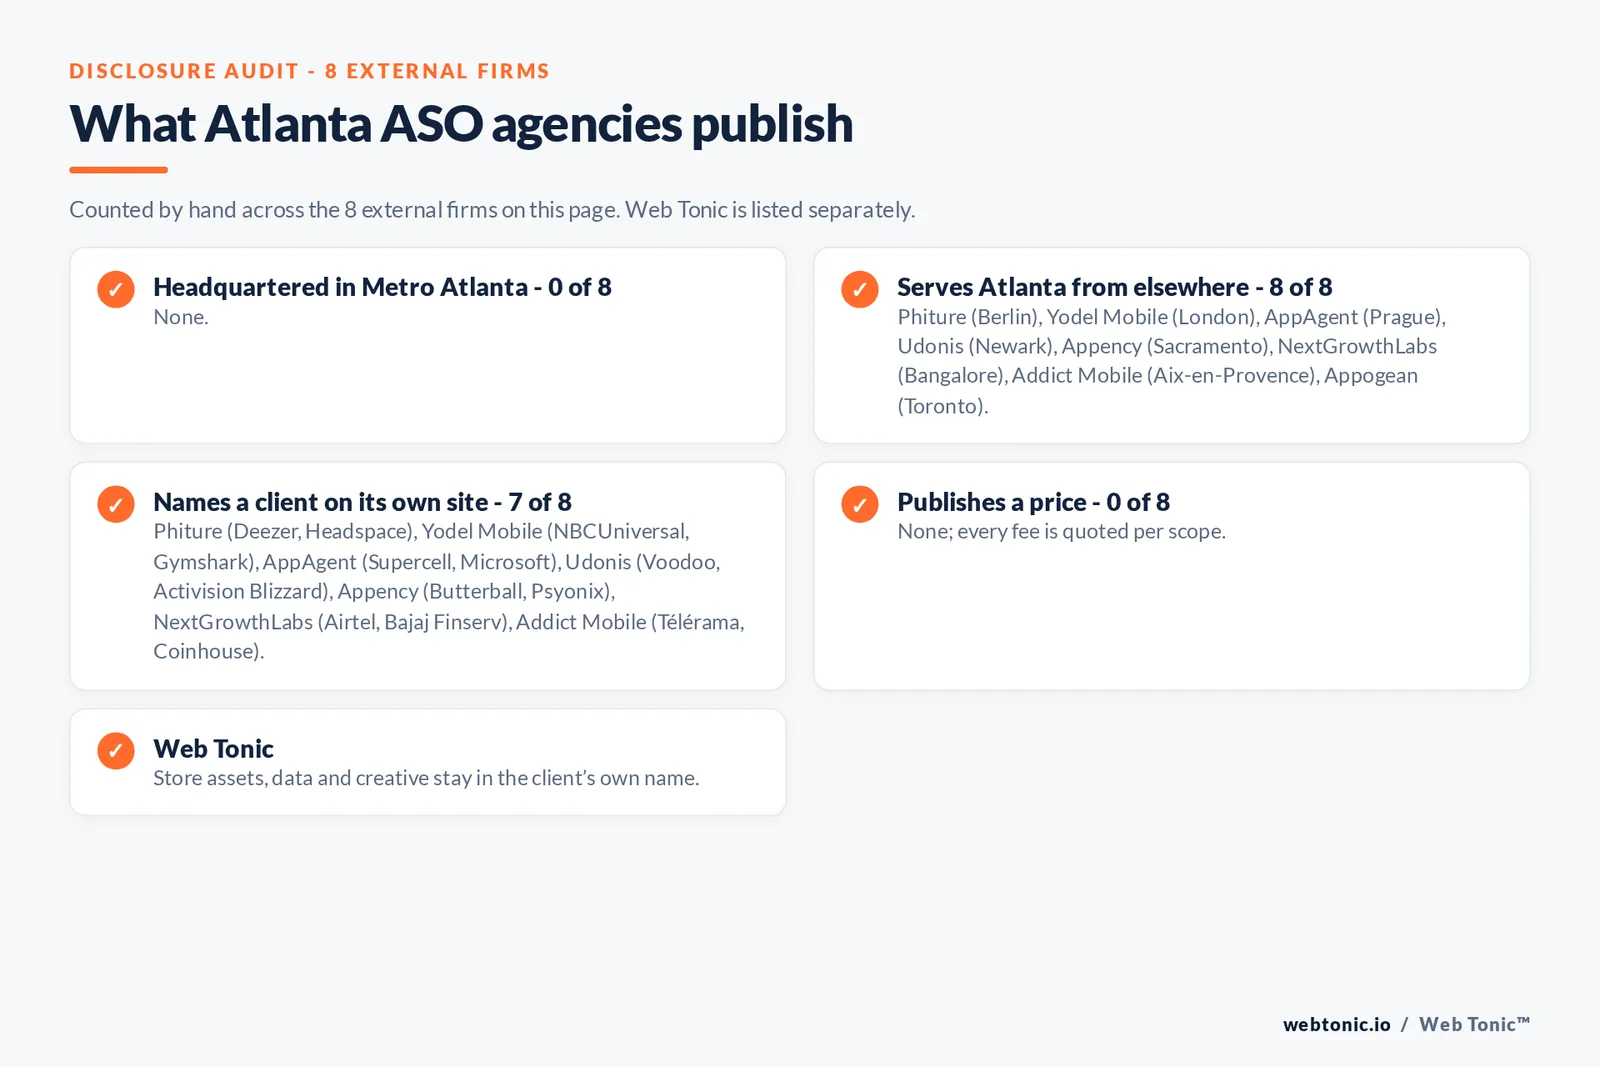This screenshot has width=1600, height=1067.
Task: Click the 'DISCLOSURE AUDIT - 8 EXTERNAL FIRMS' label
Action: point(309,71)
